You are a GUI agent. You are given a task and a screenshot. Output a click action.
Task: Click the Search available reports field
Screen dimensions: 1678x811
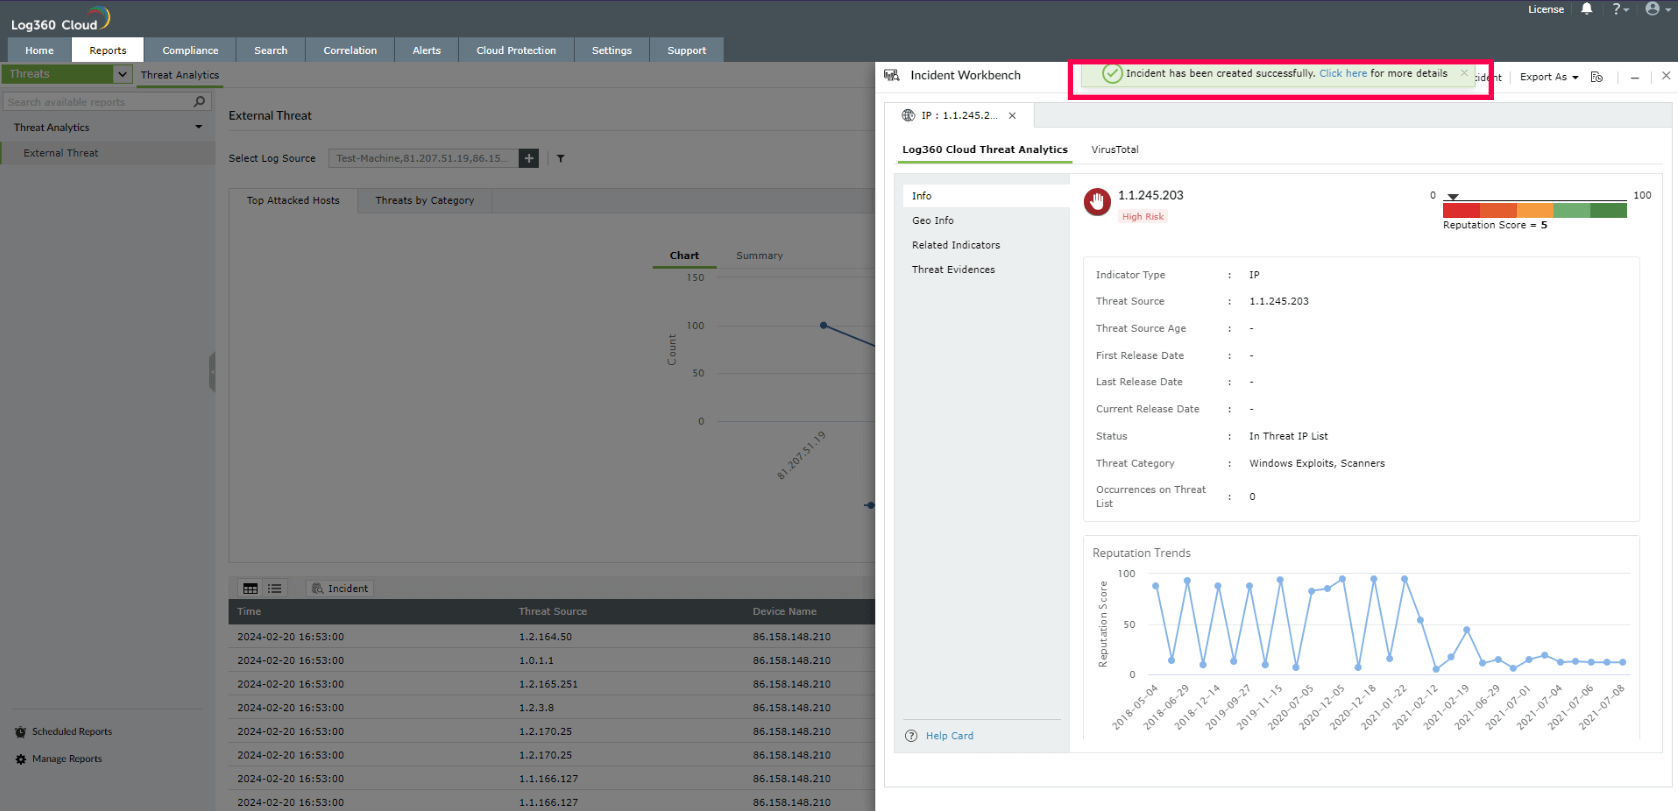pos(98,102)
